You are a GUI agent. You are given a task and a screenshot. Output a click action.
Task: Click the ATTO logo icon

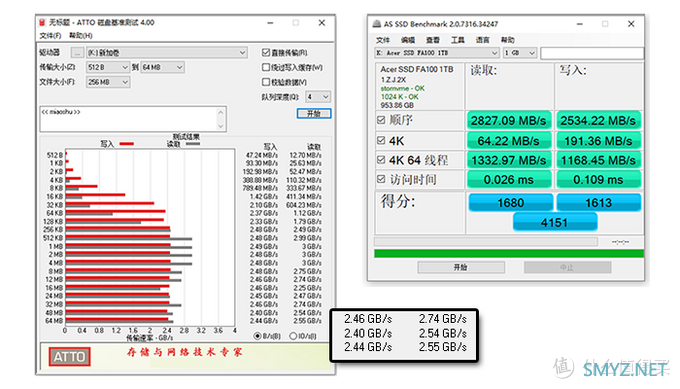click(x=69, y=356)
